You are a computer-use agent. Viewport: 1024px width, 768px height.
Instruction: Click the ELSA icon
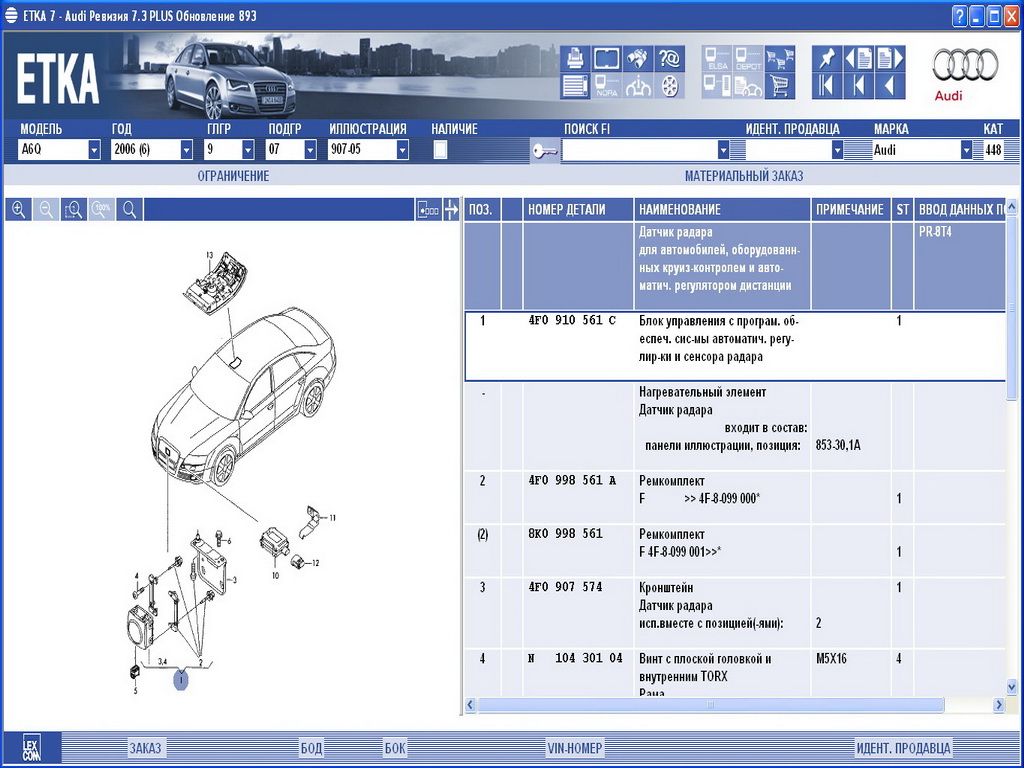(x=717, y=59)
